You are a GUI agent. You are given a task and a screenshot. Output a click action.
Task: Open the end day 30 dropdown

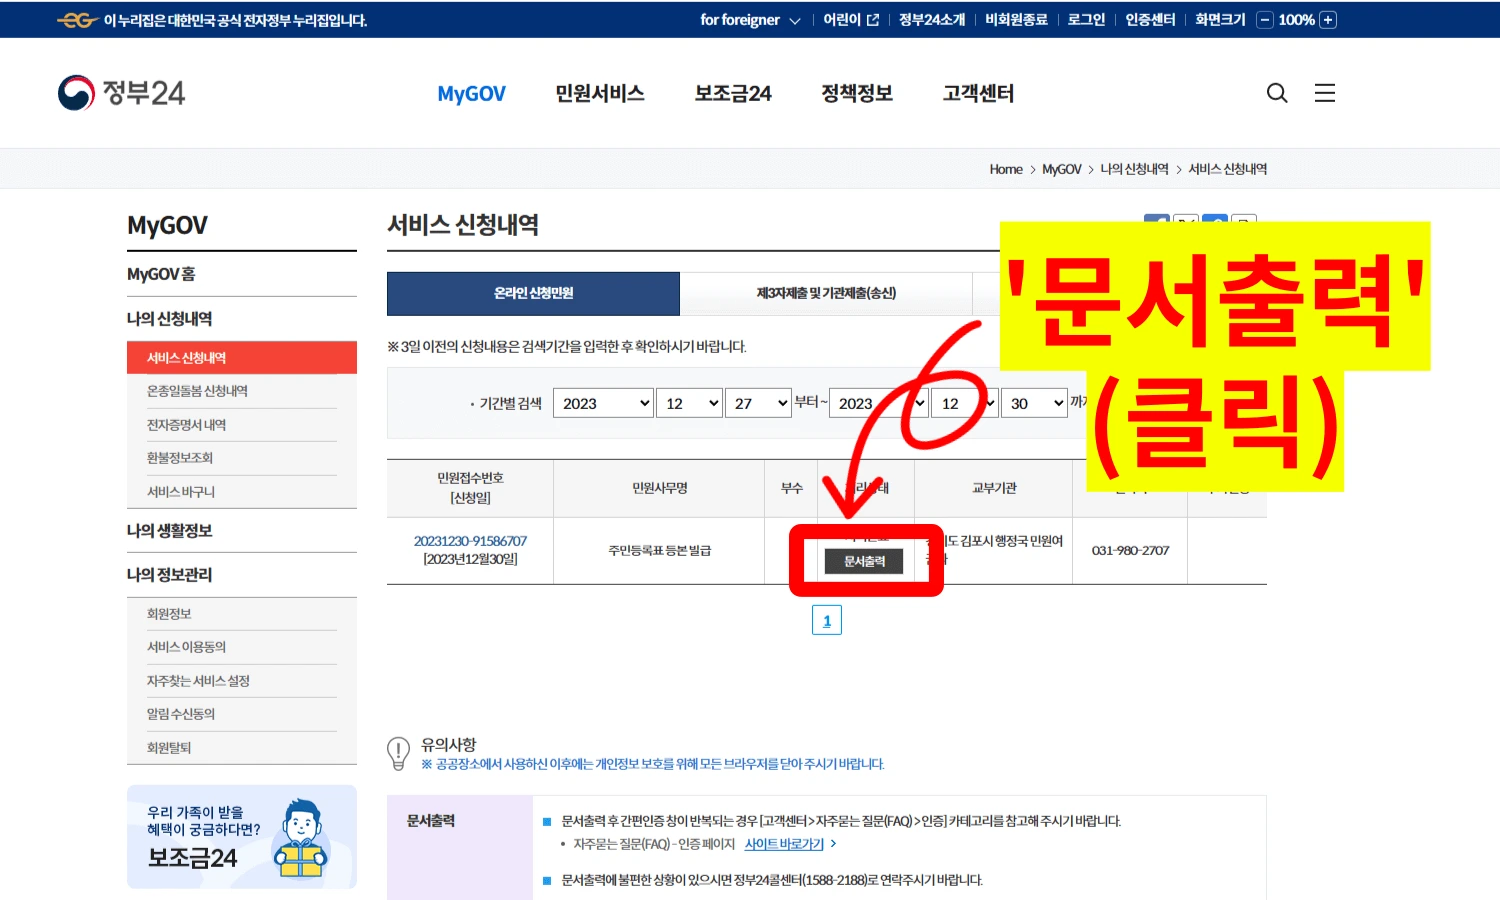(1034, 403)
